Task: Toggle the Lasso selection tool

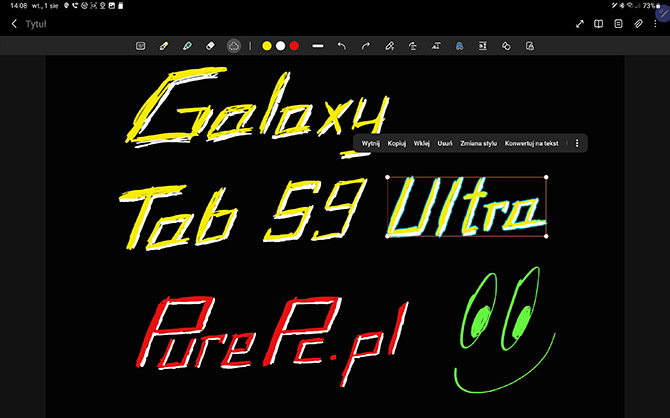Action: point(234,46)
